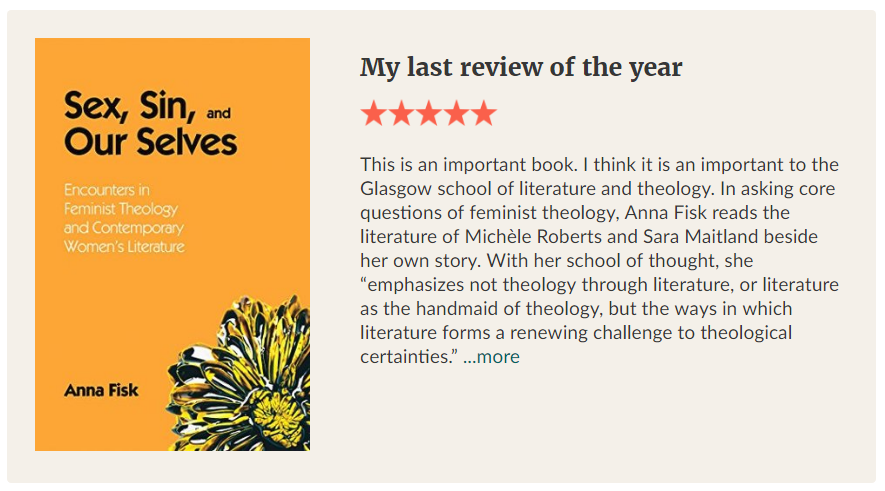Click the author name 'Anna Fisk' on the cover
This screenshot has height=491, width=885.
tap(101, 390)
